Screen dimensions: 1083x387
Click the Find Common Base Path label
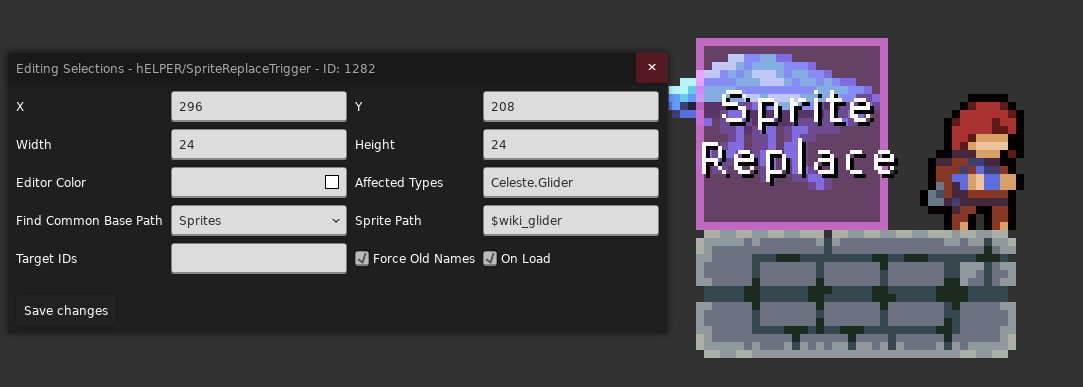[x=89, y=220]
